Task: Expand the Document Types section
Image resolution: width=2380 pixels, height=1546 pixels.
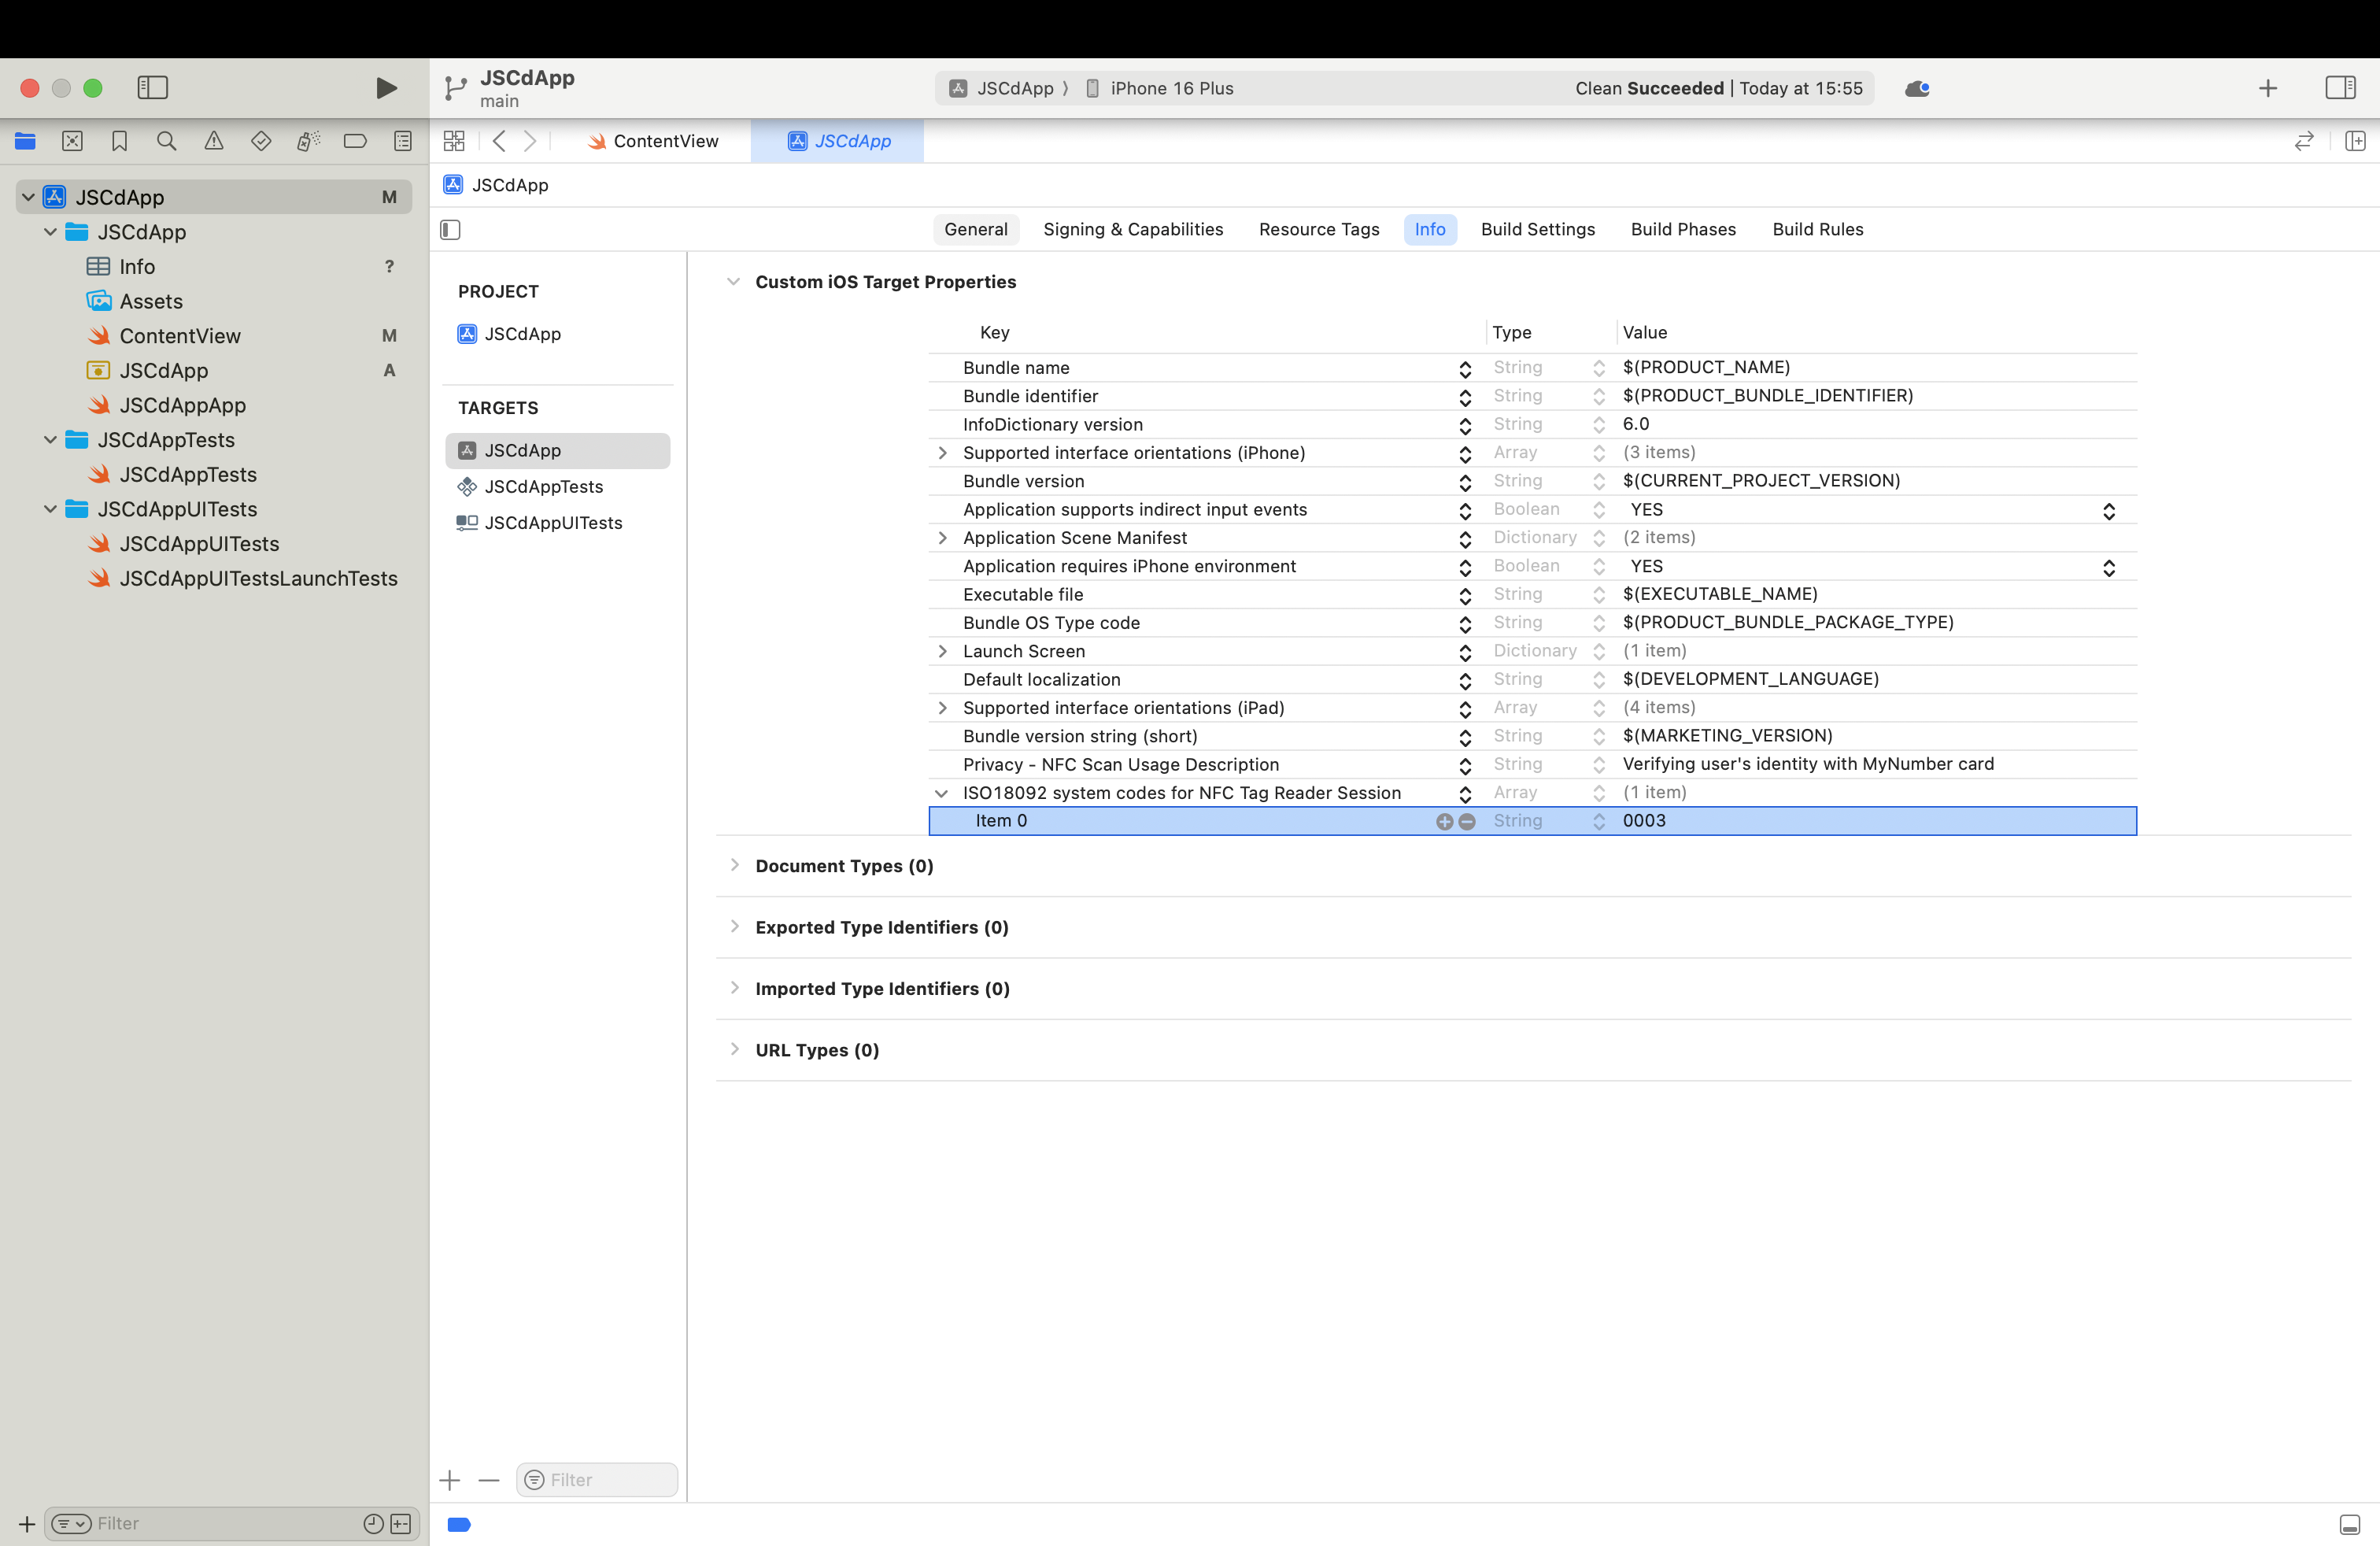Action: tap(735, 866)
